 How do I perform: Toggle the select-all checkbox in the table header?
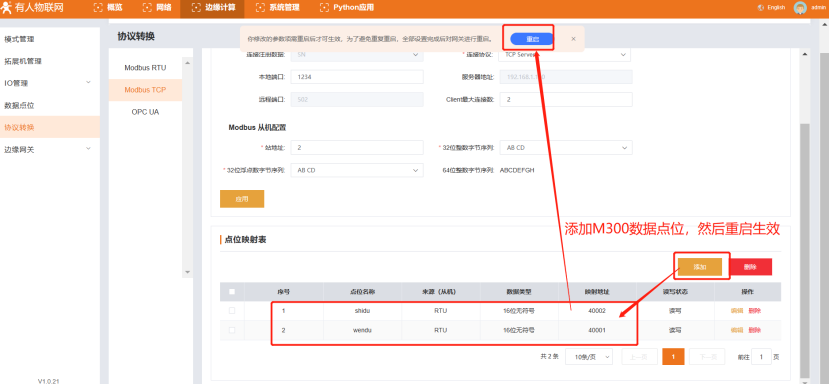point(232,291)
